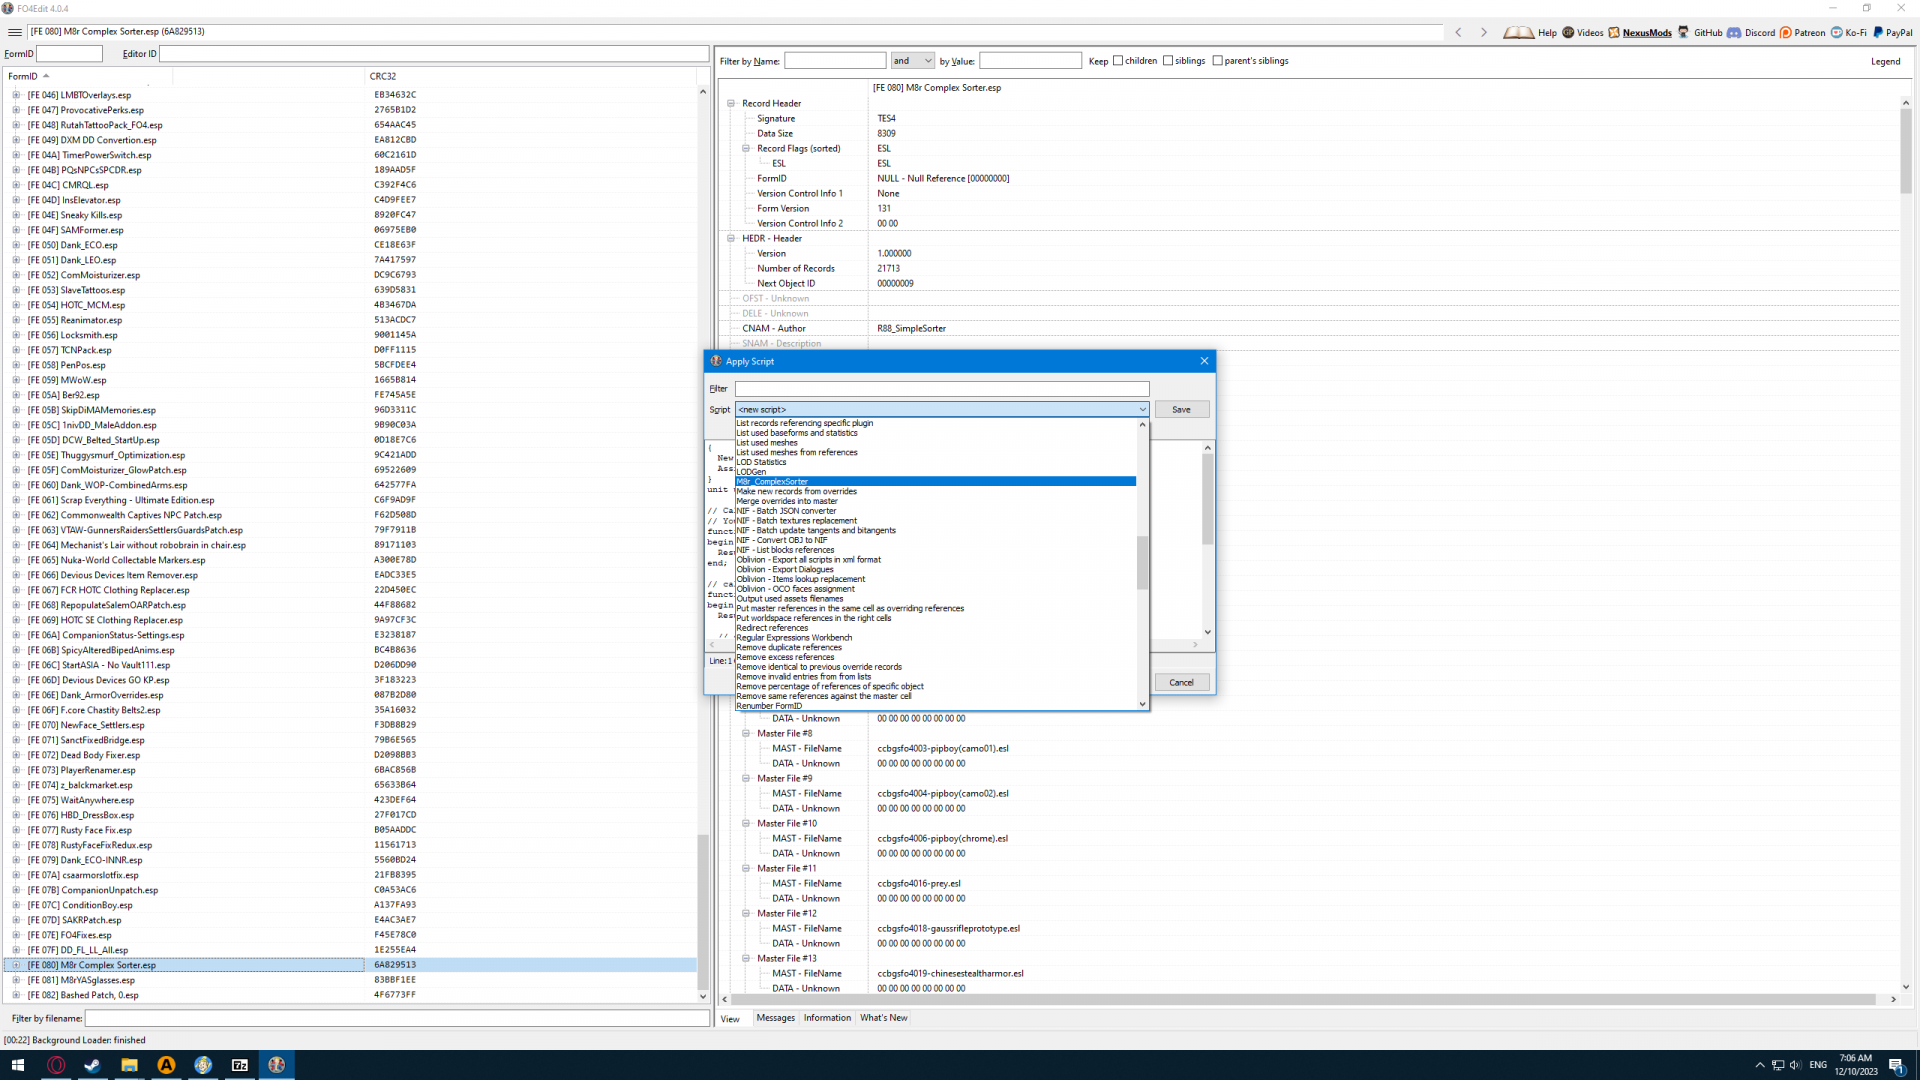
Task: Navigate back with the left arrow
Action: [1459, 32]
